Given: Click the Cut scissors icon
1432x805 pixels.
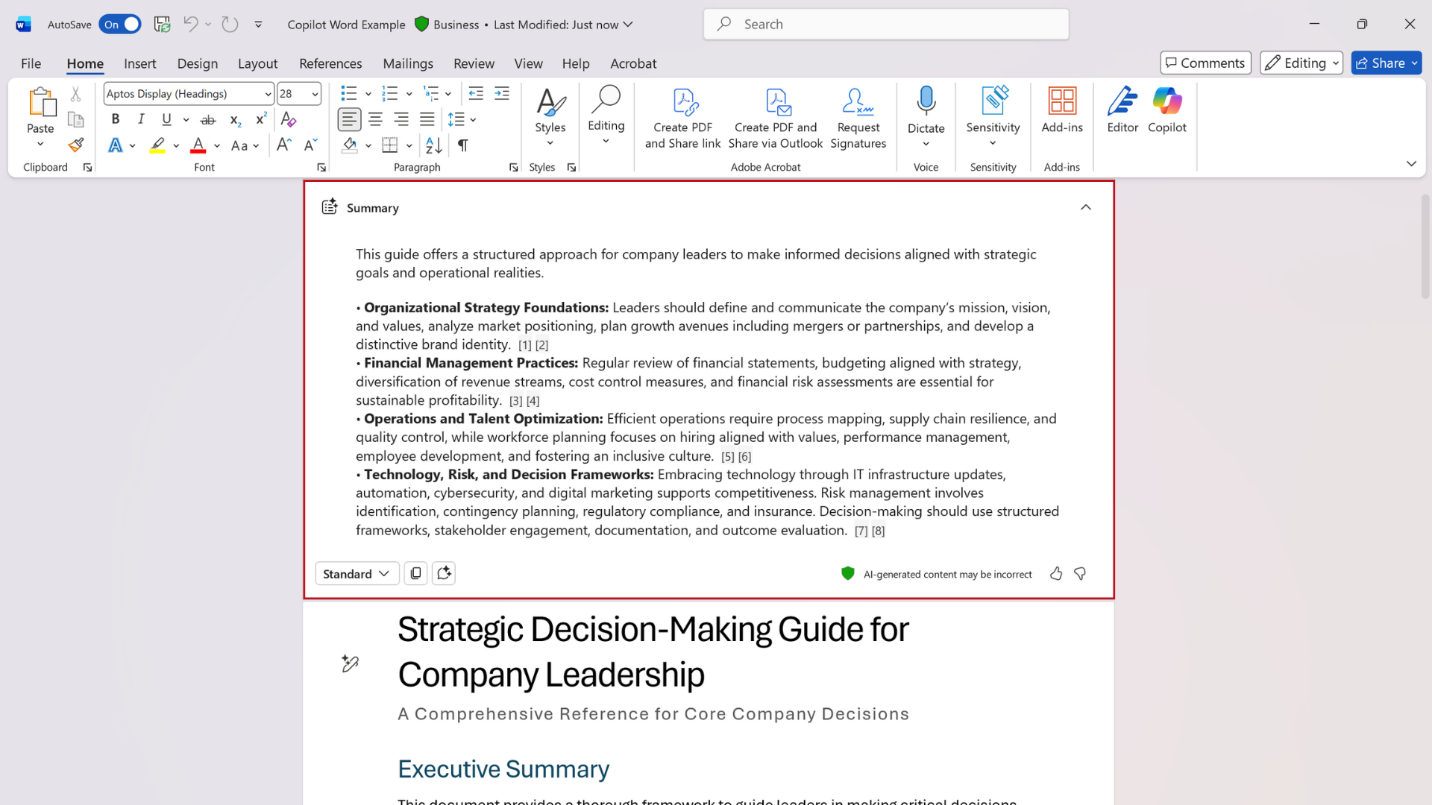Looking at the screenshot, I should [76, 94].
